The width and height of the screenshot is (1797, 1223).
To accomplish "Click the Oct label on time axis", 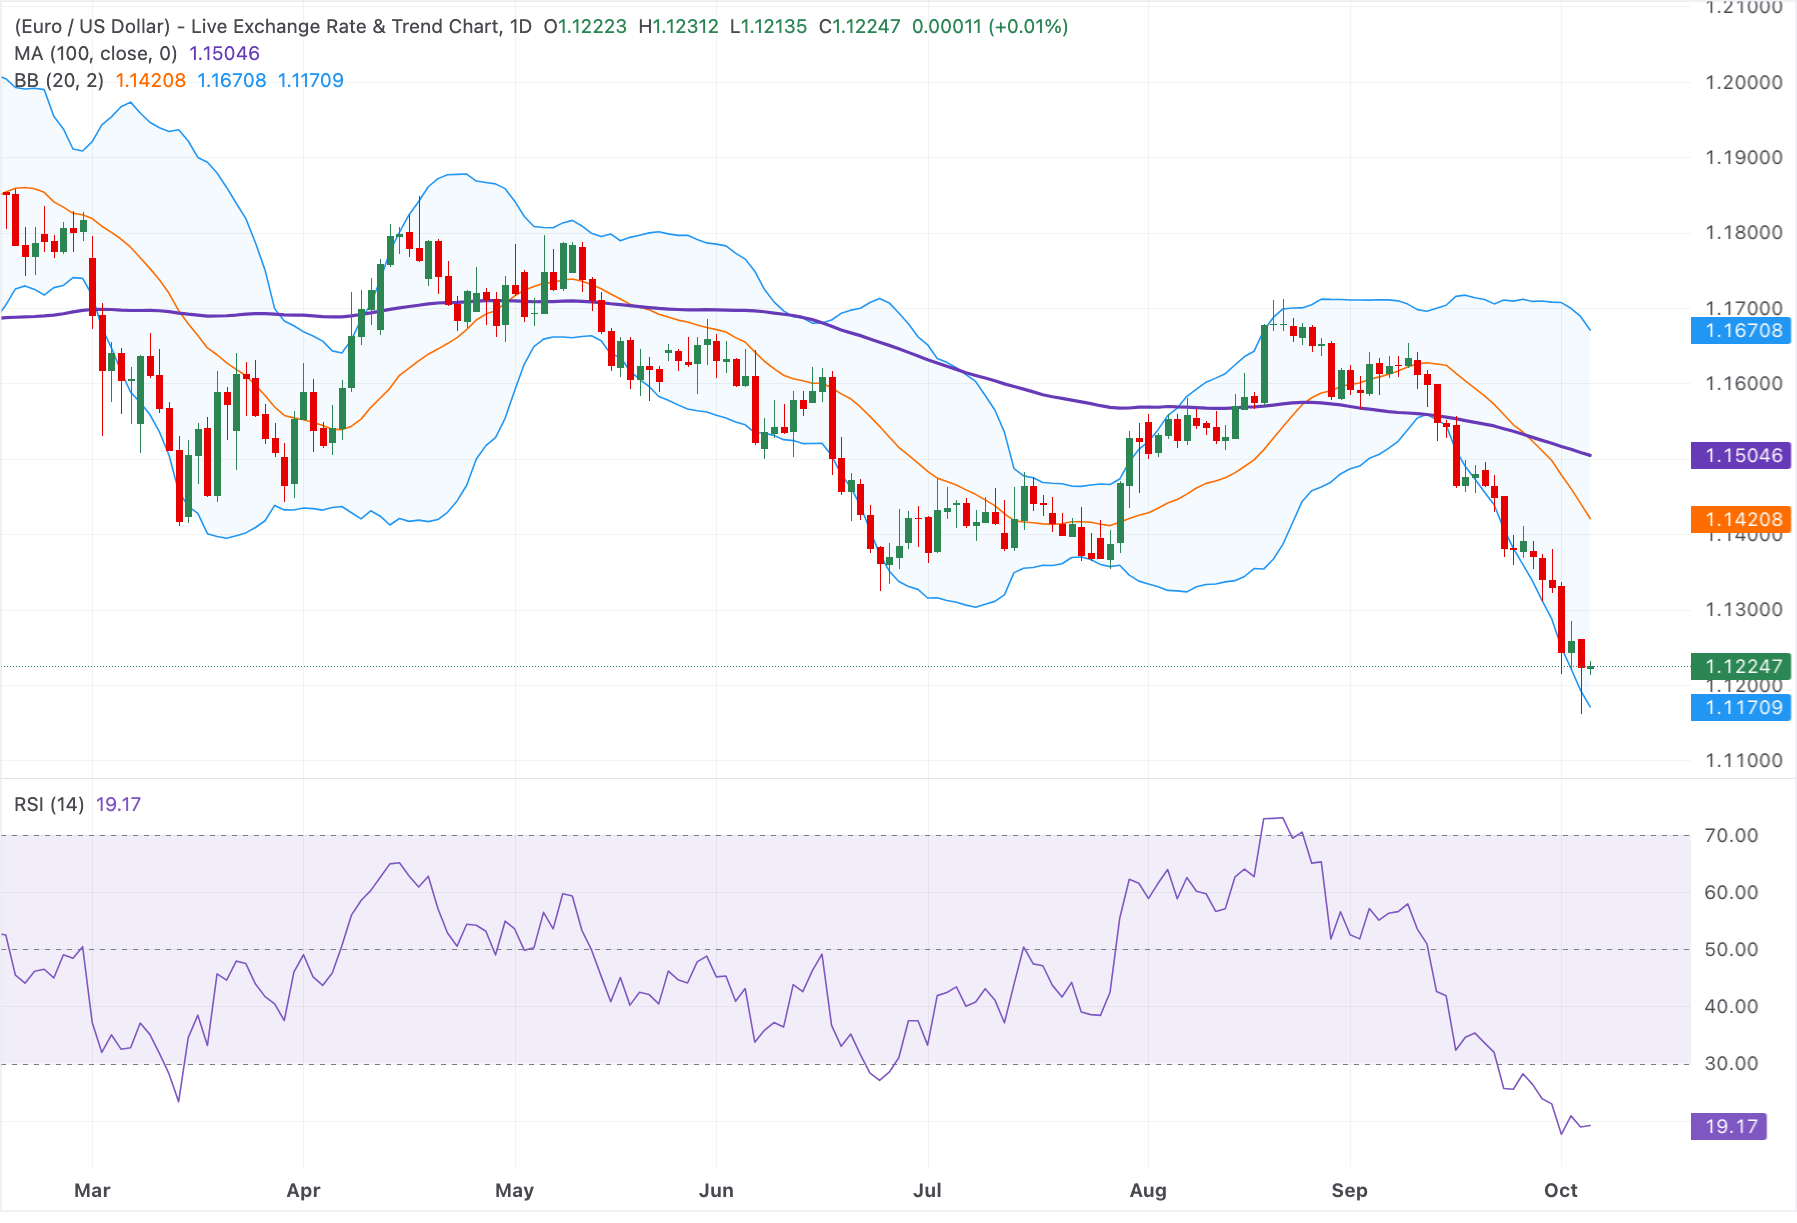I will click(x=1560, y=1190).
